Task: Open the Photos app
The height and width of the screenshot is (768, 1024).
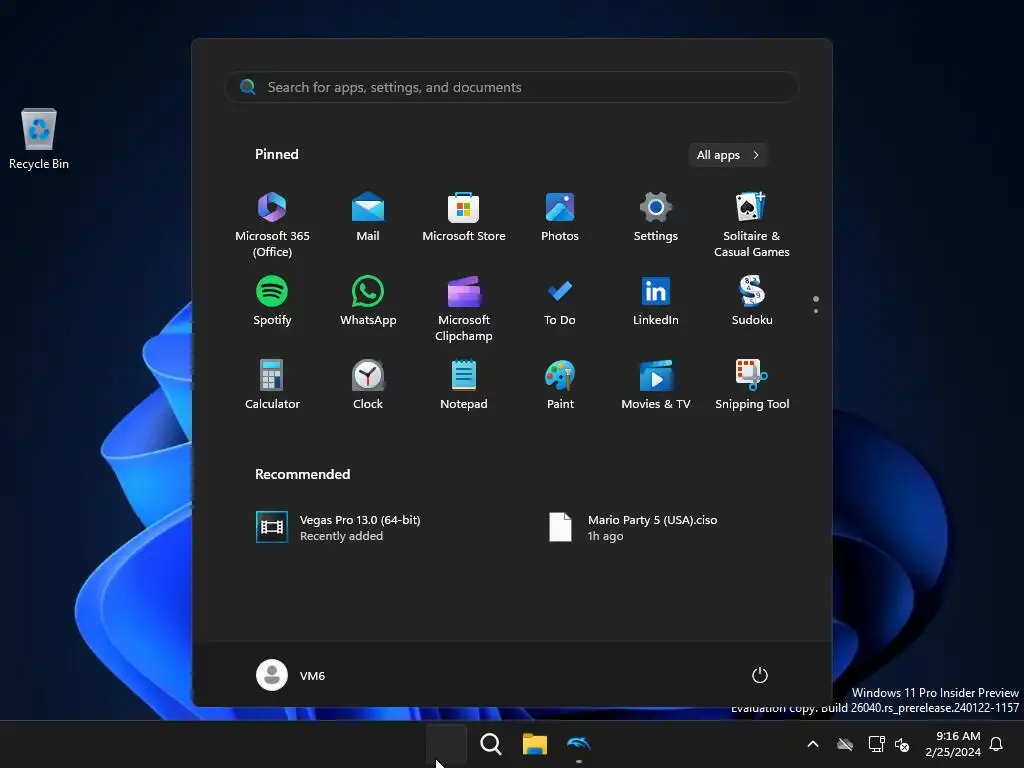Action: (x=560, y=217)
